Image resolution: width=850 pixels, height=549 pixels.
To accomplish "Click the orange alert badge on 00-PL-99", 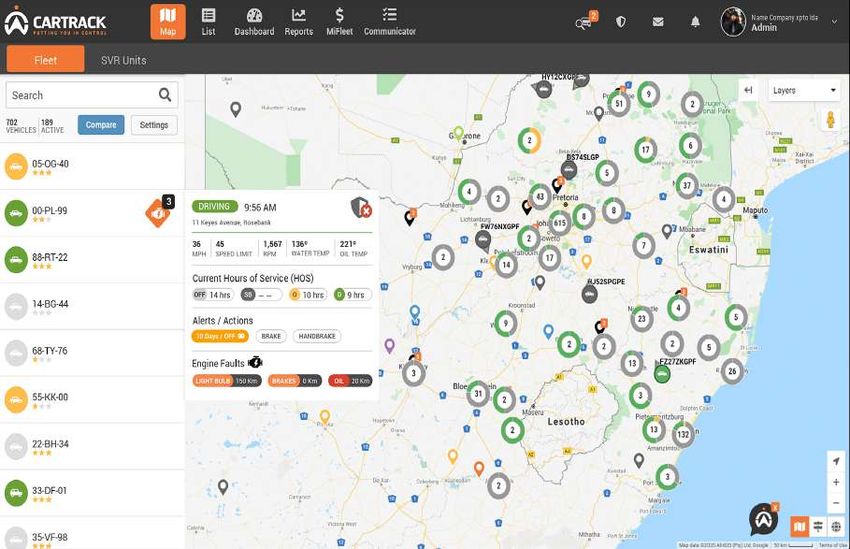I will [x=158, y=212].
